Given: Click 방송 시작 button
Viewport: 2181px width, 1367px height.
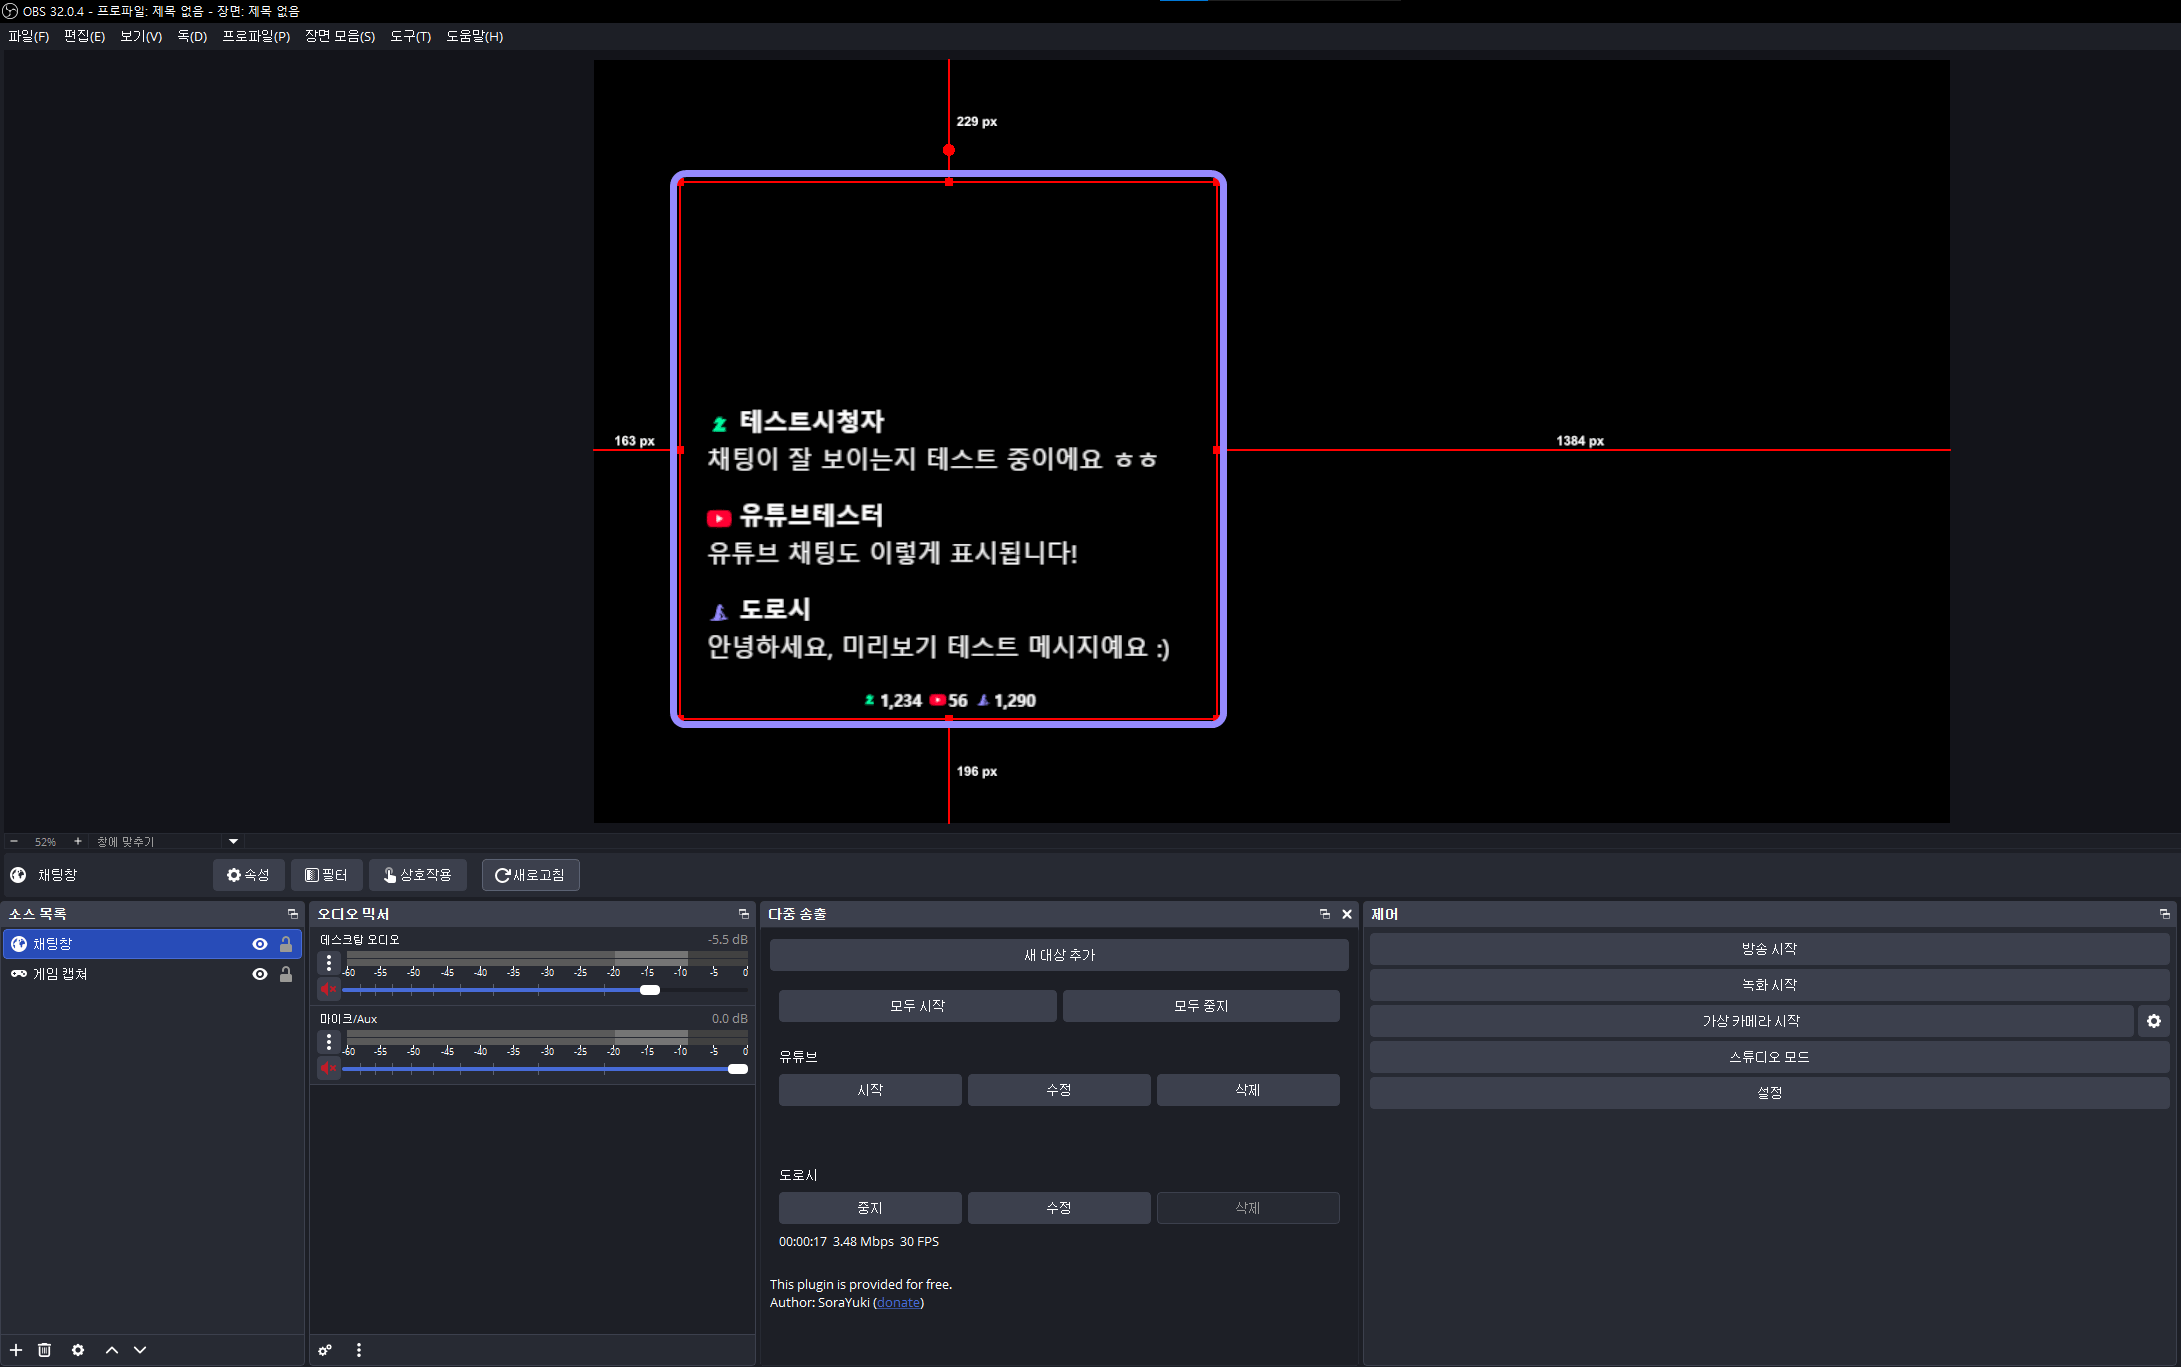Looking at the screenshot, I should coord(1769,949).
